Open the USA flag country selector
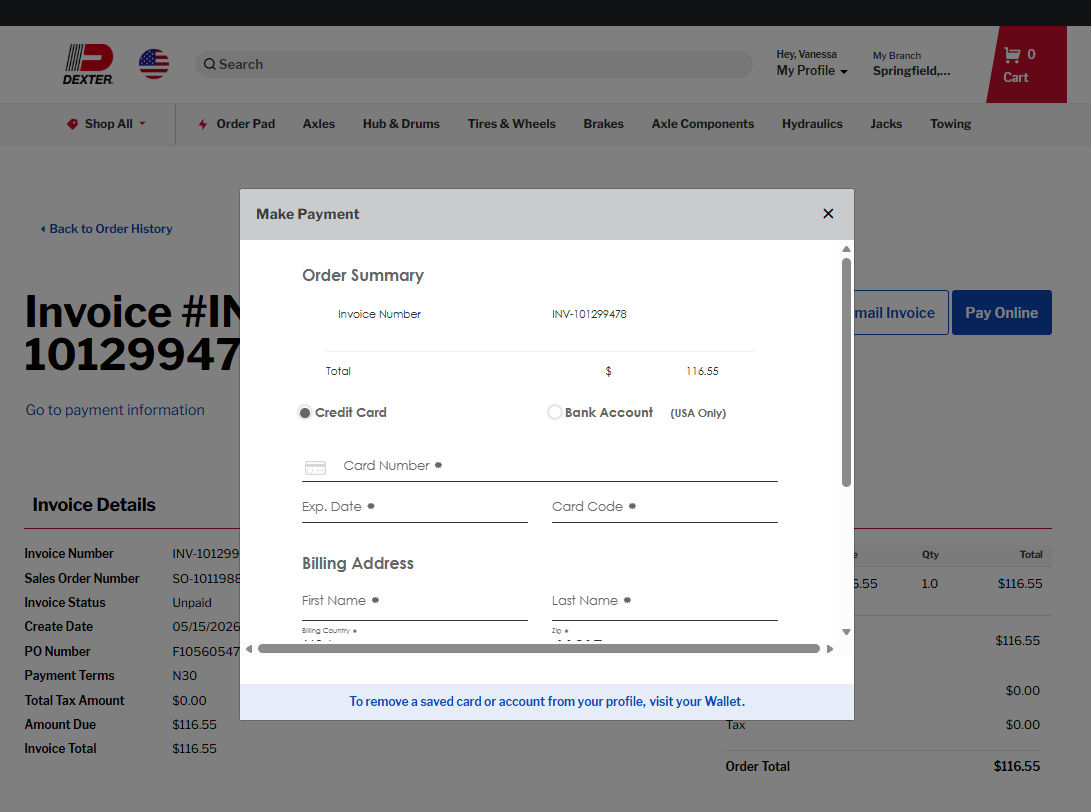The height and width of the screenshot is (812, 1091). click(154, 64)
